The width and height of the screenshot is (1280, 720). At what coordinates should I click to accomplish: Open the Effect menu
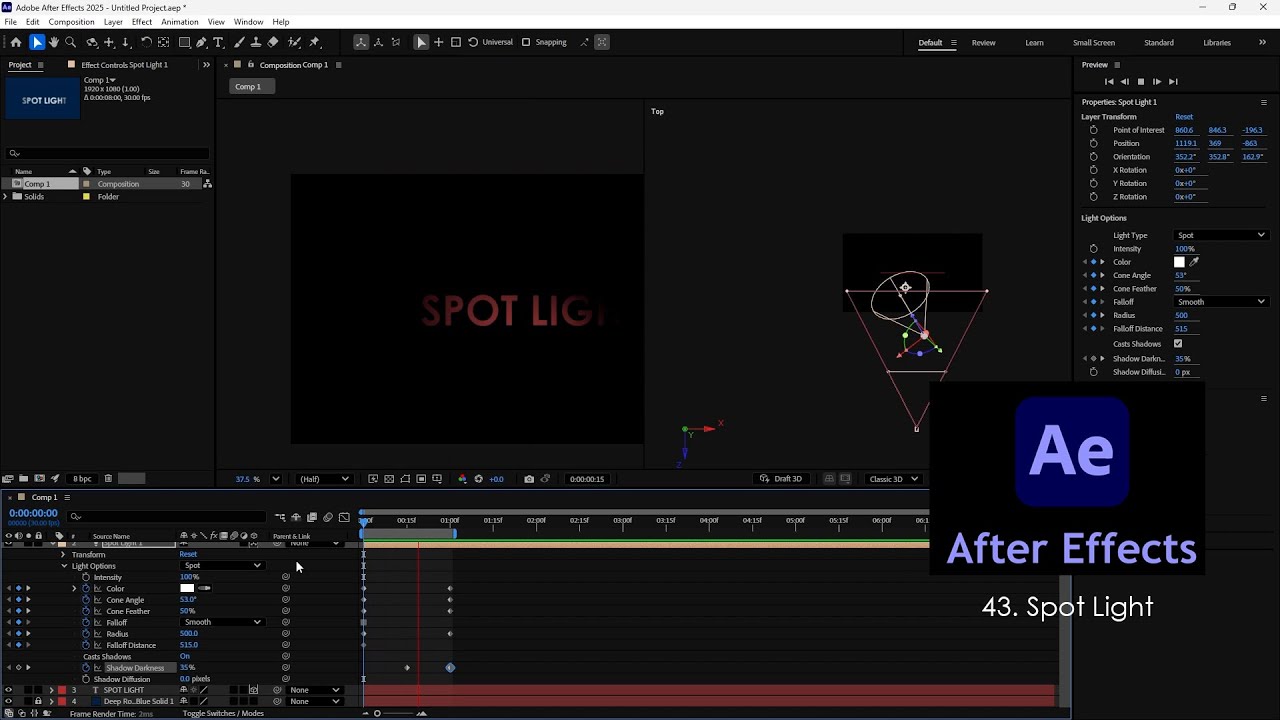pyautogui.click(x=142, y=22)
